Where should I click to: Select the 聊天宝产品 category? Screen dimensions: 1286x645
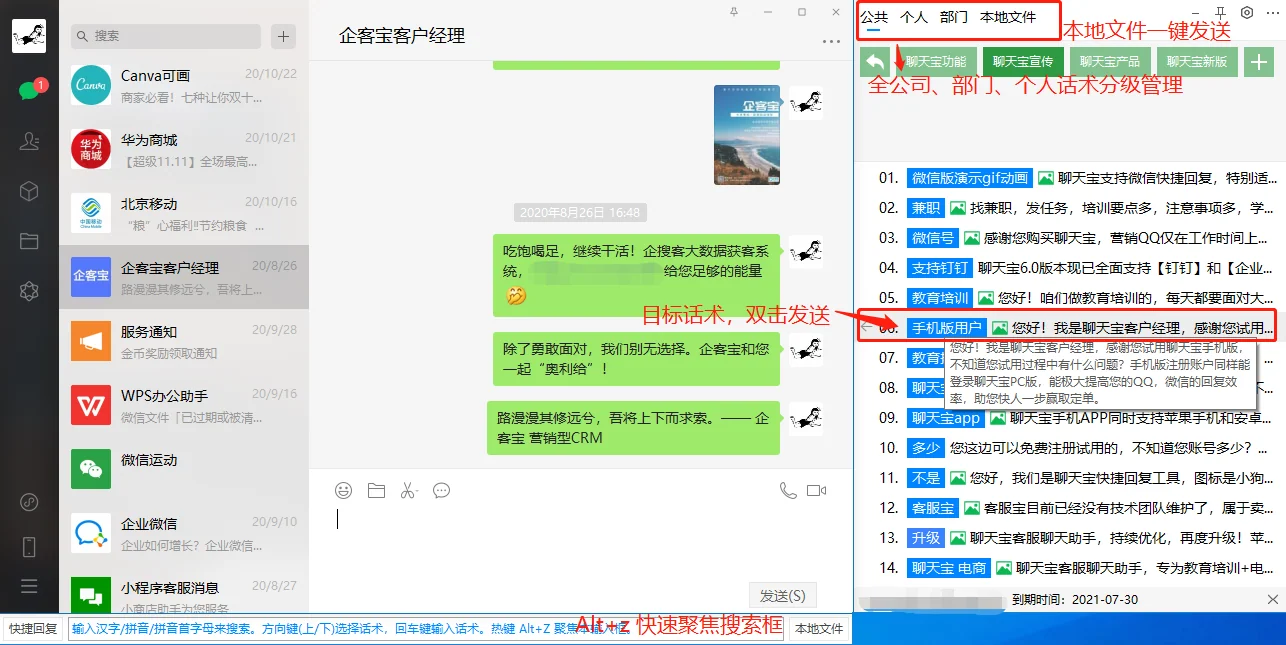coord(1110,61)
